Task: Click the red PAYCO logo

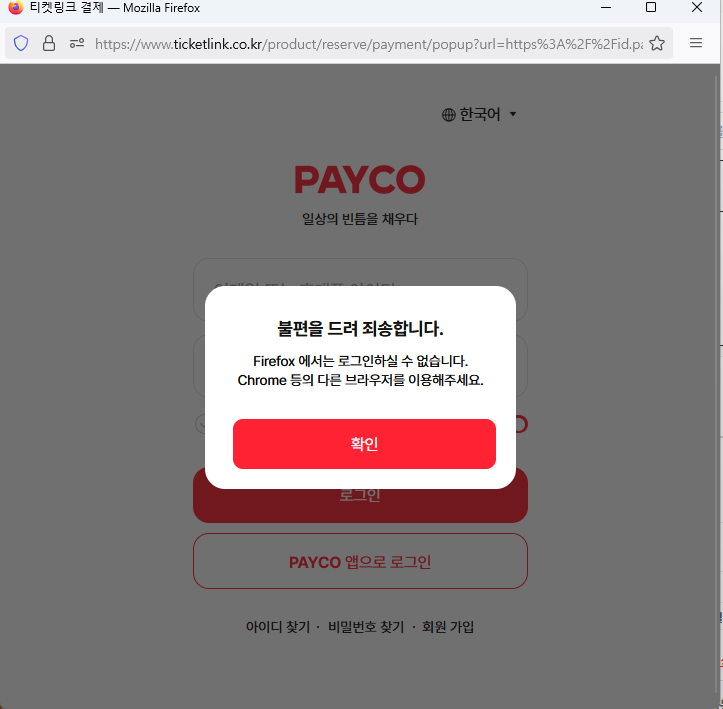Action: point(360,180)
